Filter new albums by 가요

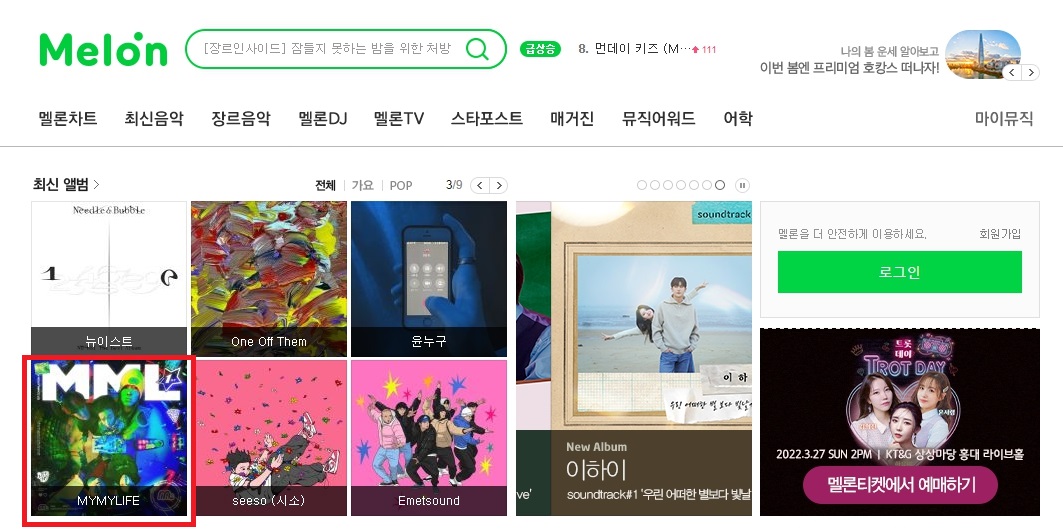click(x=363, y=186)
